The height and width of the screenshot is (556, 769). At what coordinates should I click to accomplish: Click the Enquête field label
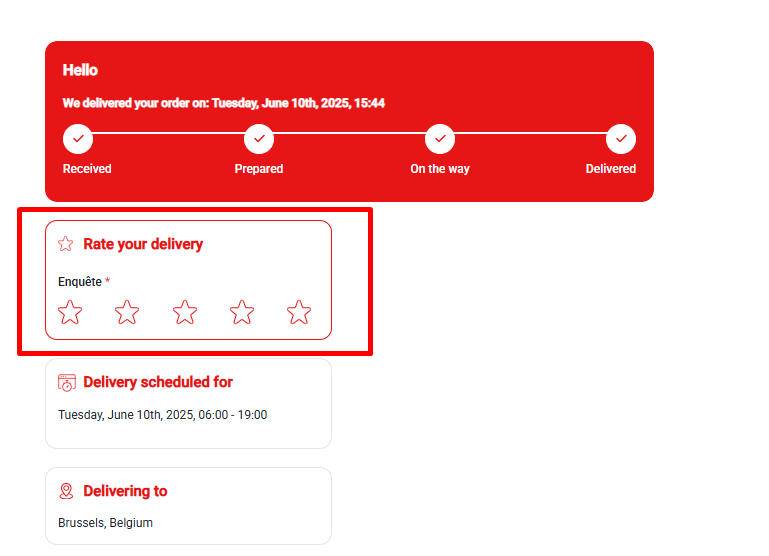coord(80,282)
